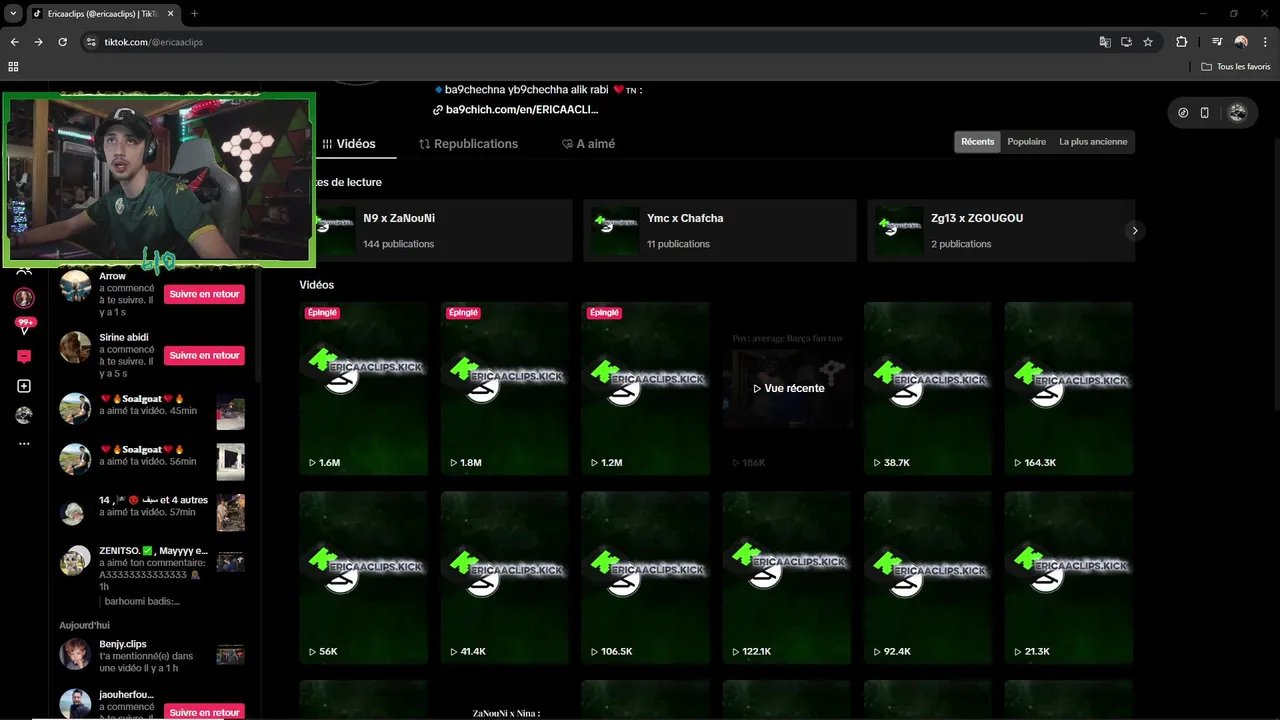This screenshot has height=720, width=1280.
Task: Play the Vue récente video
Action: click(x=788, y=388)
